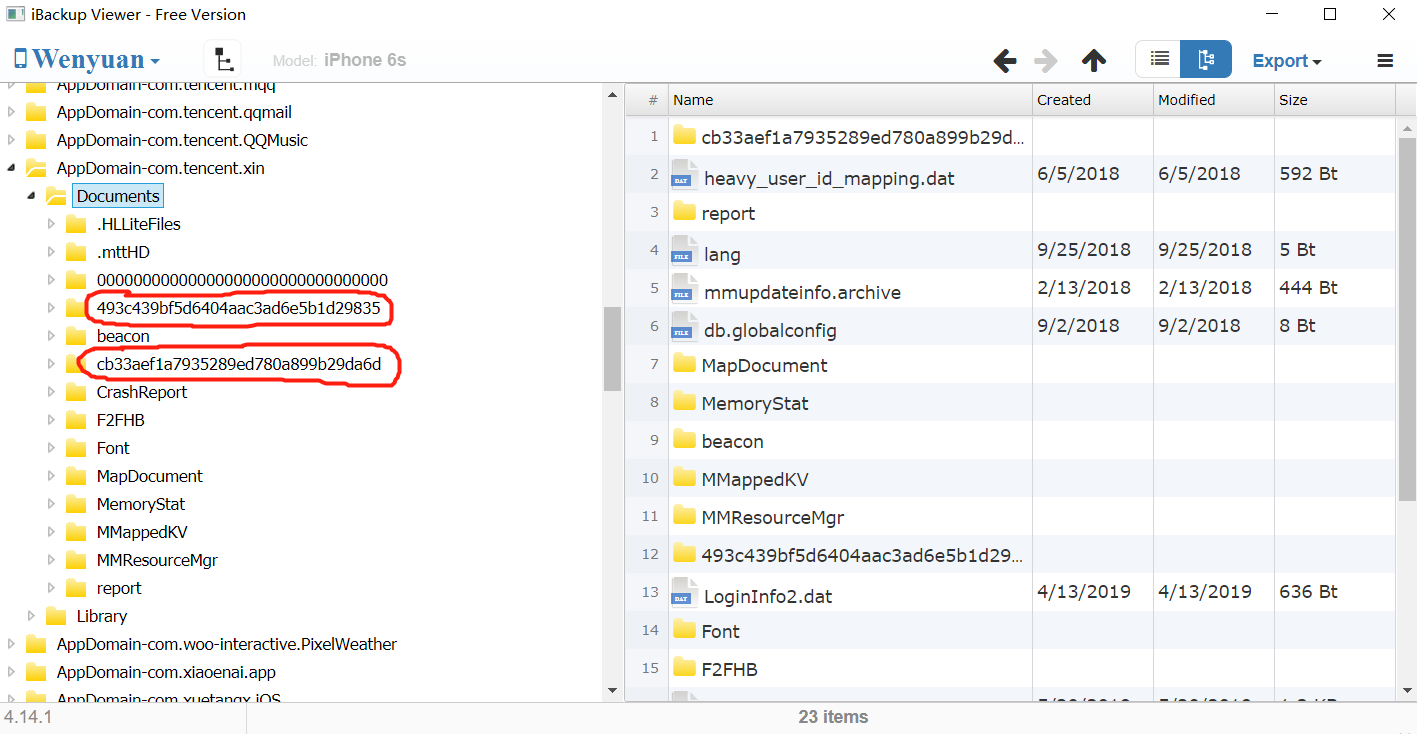Expand the Library folder node
The height and width of the screenshot is (734, 1417).
pos(32,616)
